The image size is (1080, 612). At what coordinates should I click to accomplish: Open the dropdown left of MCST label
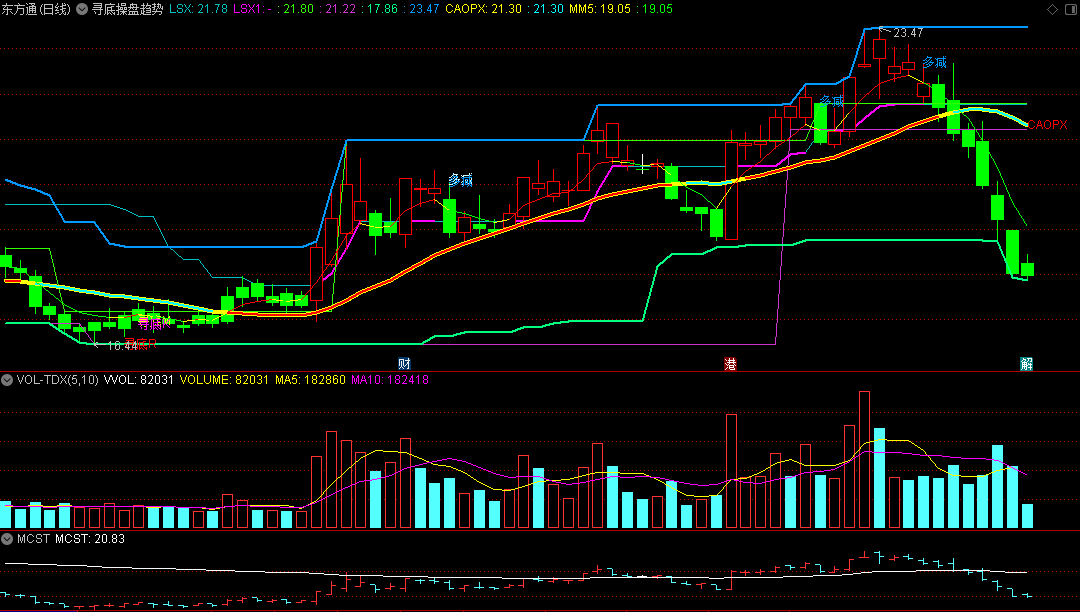point(7,539)
